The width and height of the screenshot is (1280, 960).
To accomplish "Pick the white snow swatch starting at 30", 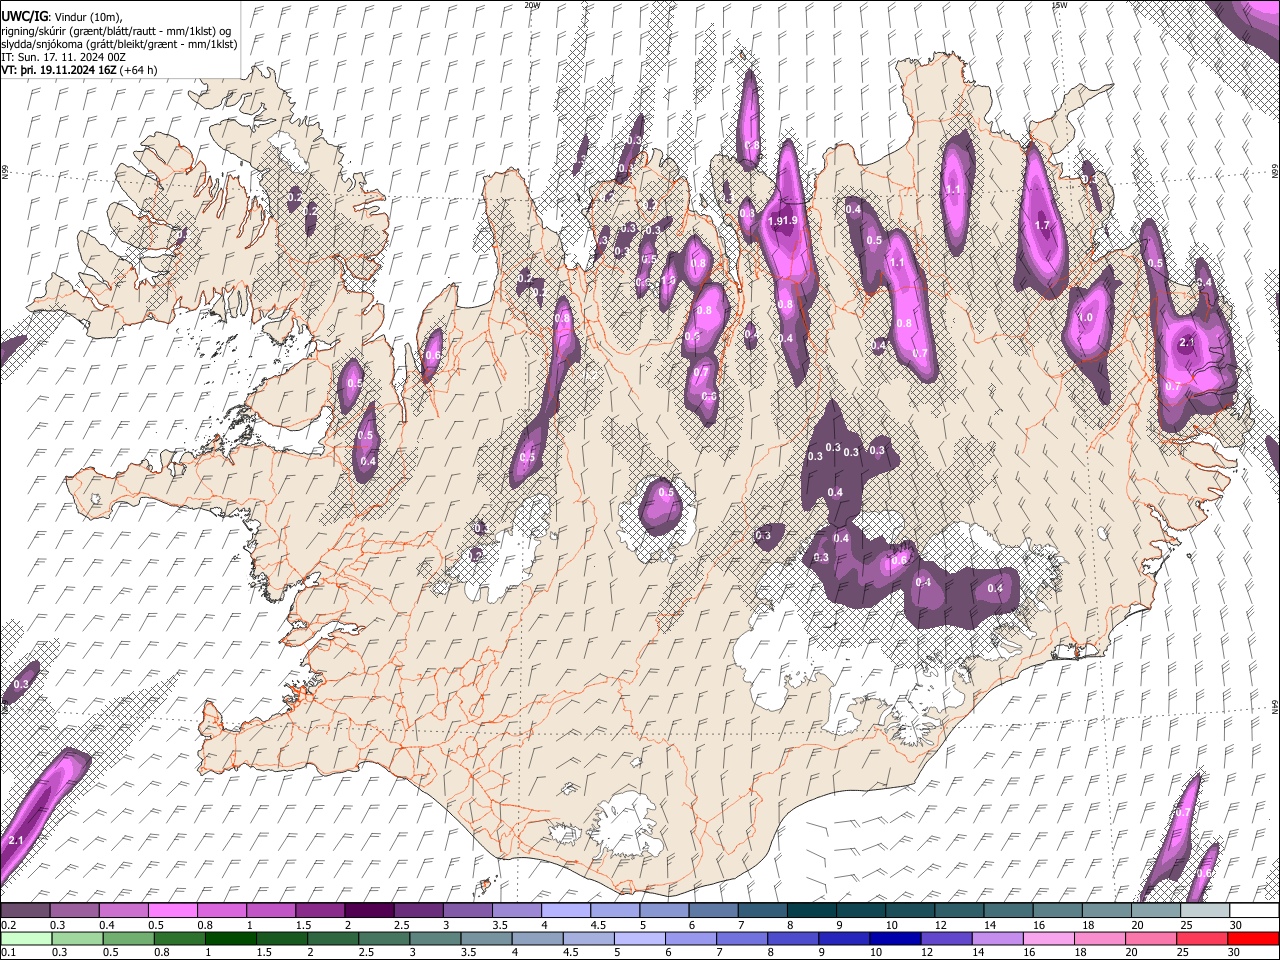I will pos(1255,910).
